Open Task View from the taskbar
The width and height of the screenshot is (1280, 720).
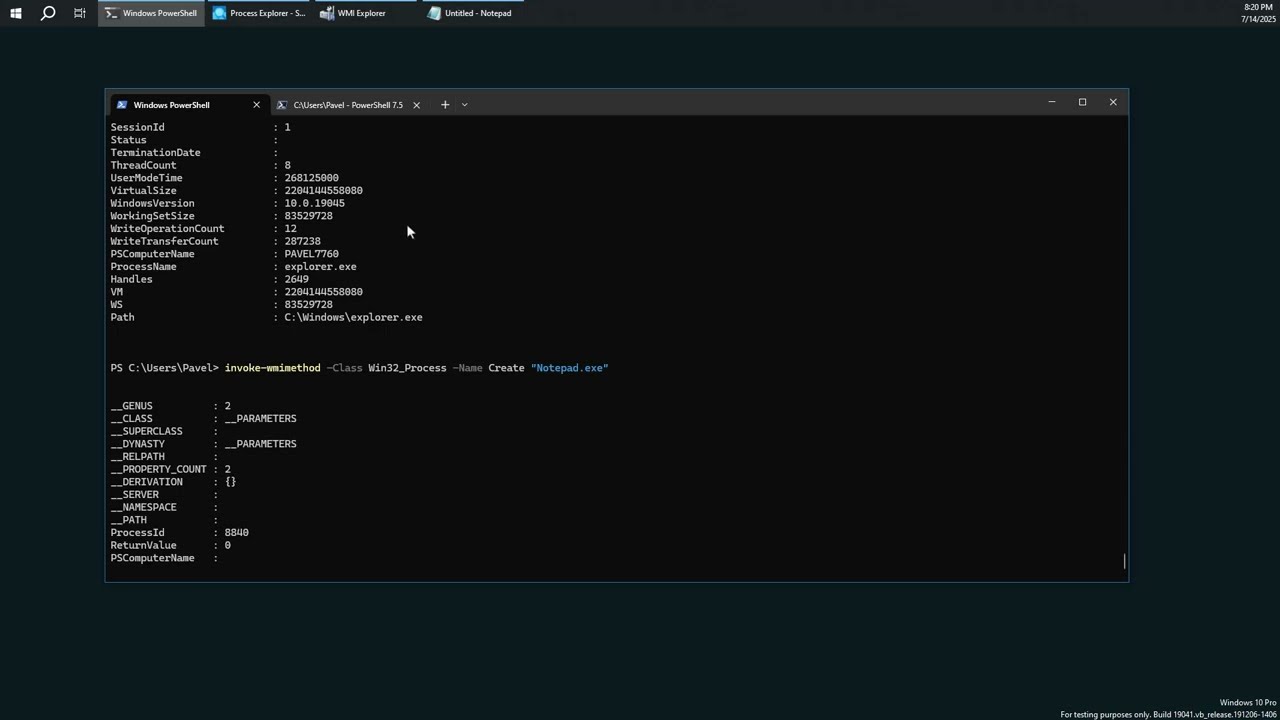coord(79,13)
